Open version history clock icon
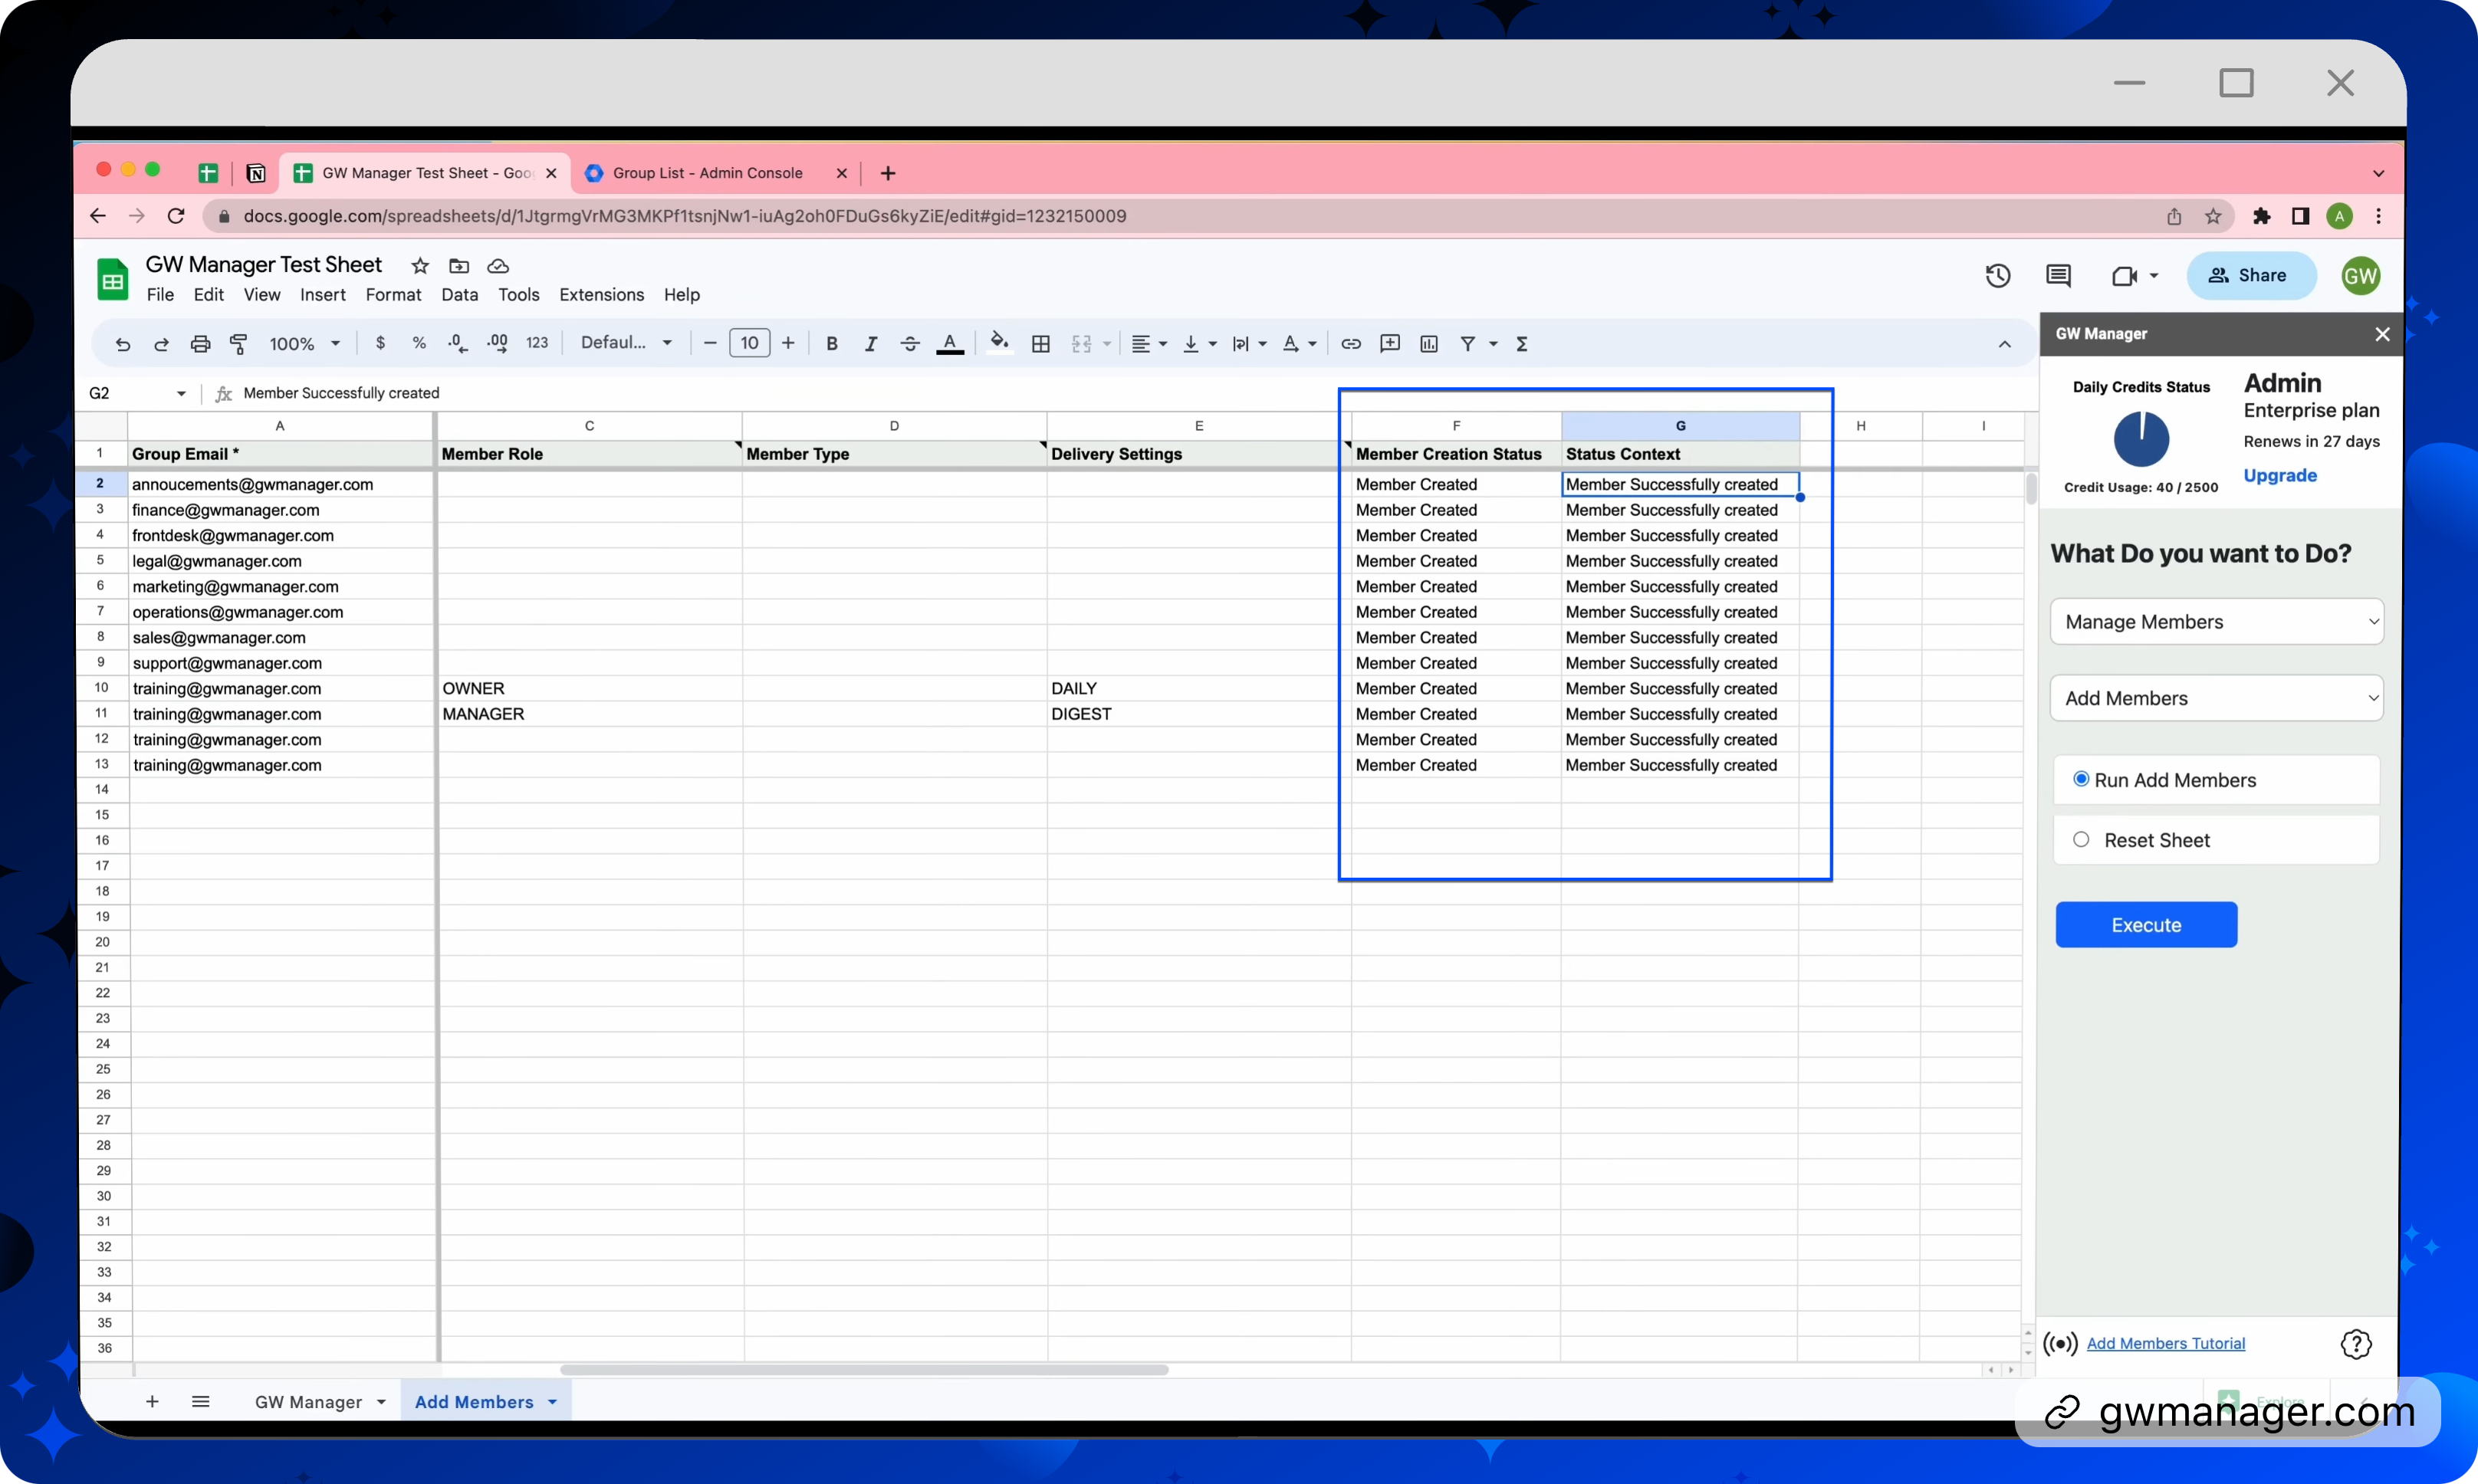This screenshot has width=2478, height=1484. coord(1997,275)
